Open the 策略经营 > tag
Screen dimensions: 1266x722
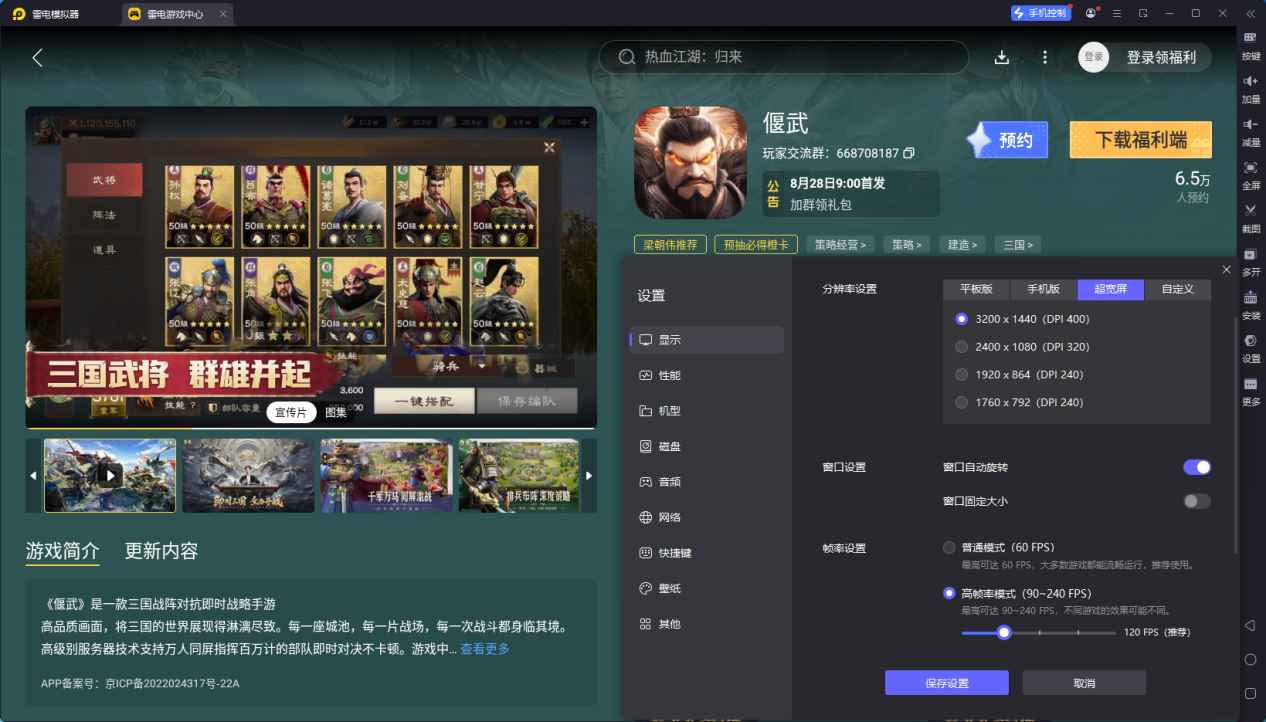coord(840,244)
